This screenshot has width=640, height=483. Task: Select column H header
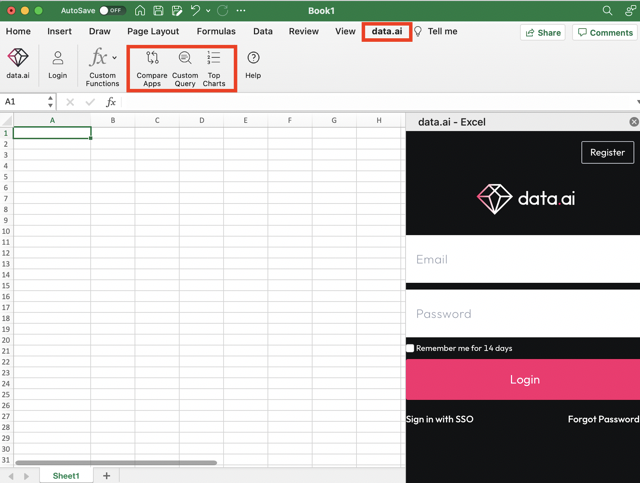379,120
